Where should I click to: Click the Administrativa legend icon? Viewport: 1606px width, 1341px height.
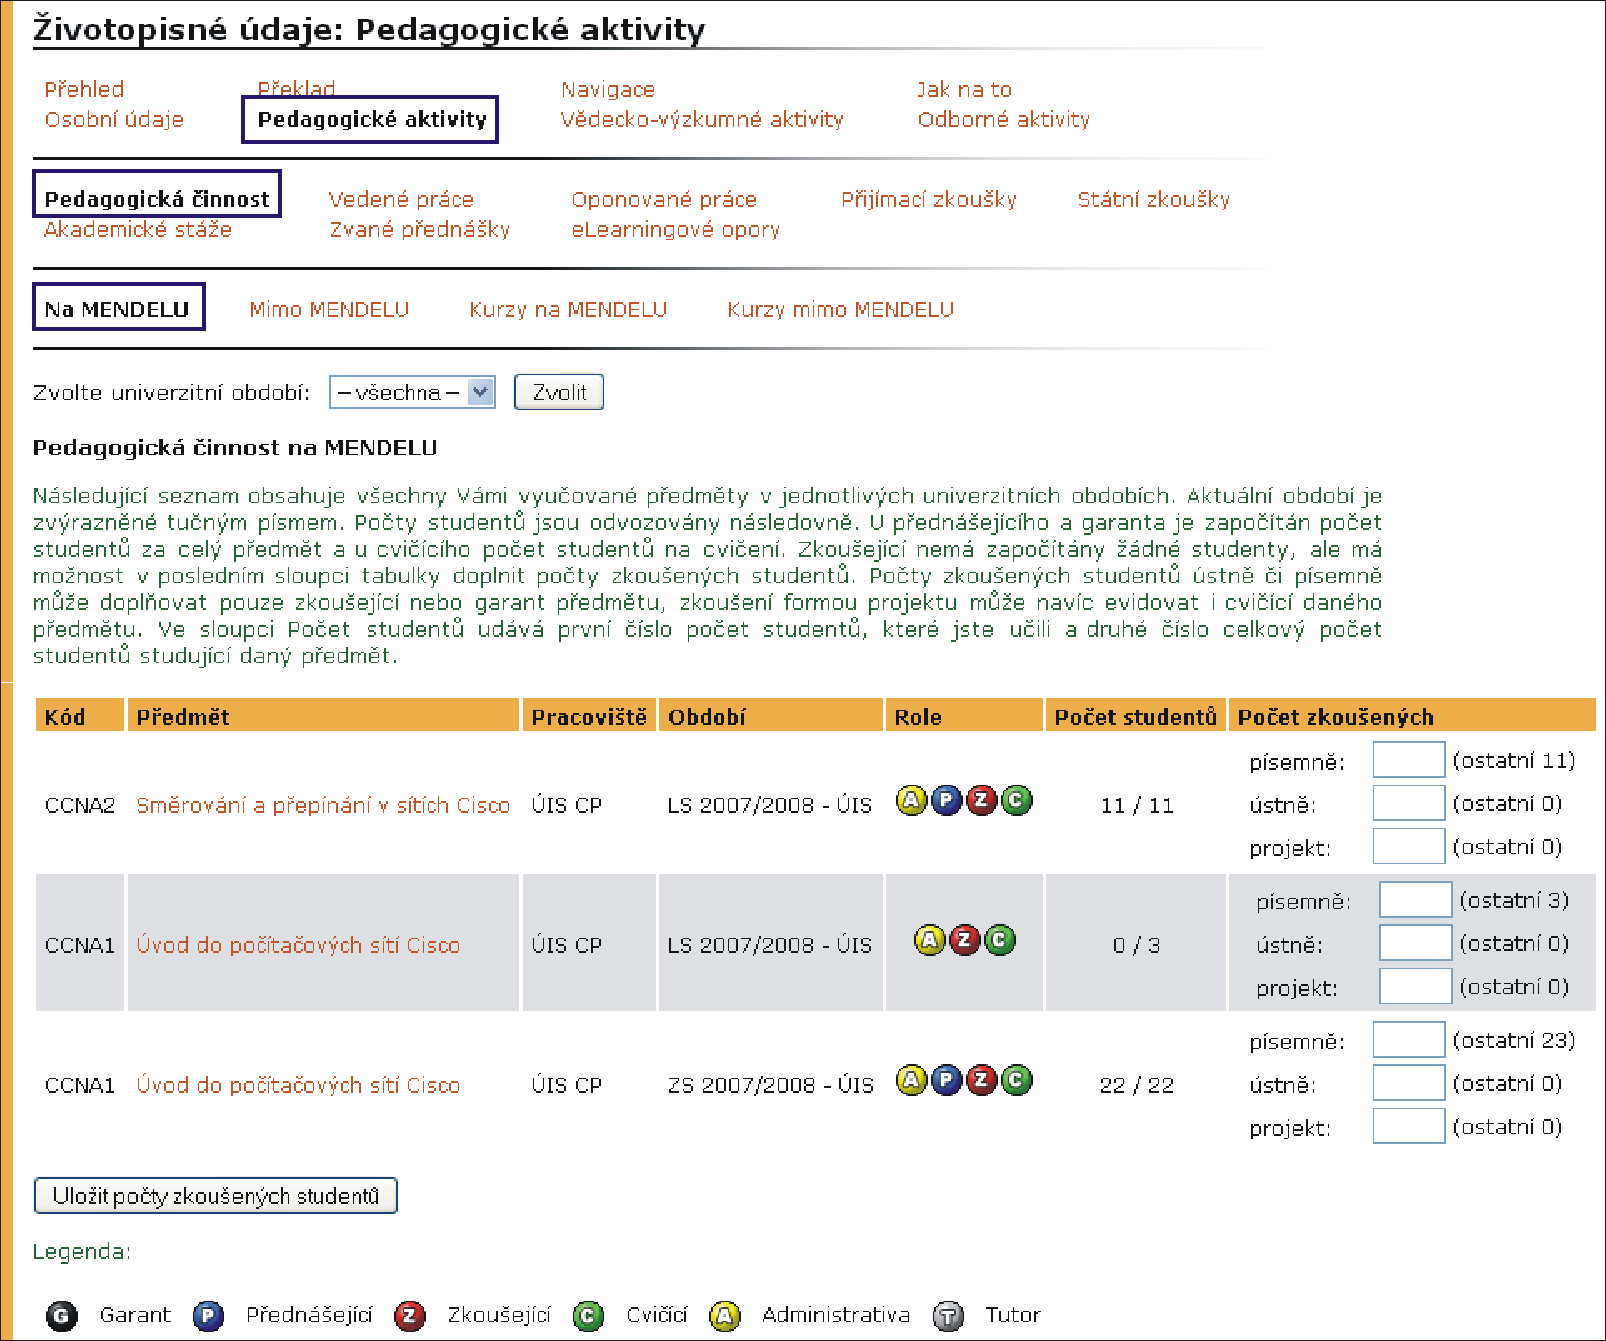point(724,1316)
